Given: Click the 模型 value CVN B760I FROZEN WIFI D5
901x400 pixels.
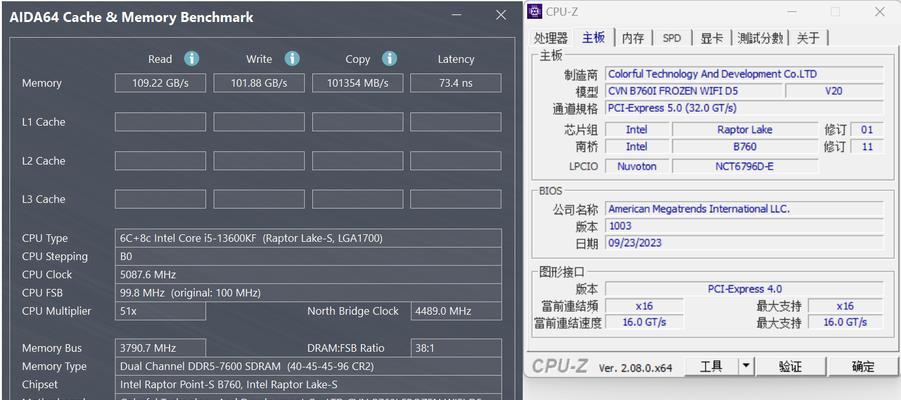Looking at the screenshot, I should [694, 91].
